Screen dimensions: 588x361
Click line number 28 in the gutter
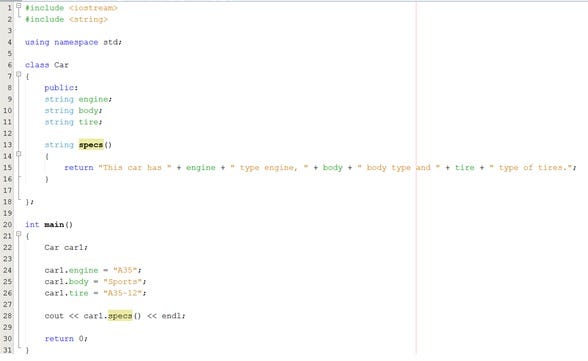[x=8, y=316]
